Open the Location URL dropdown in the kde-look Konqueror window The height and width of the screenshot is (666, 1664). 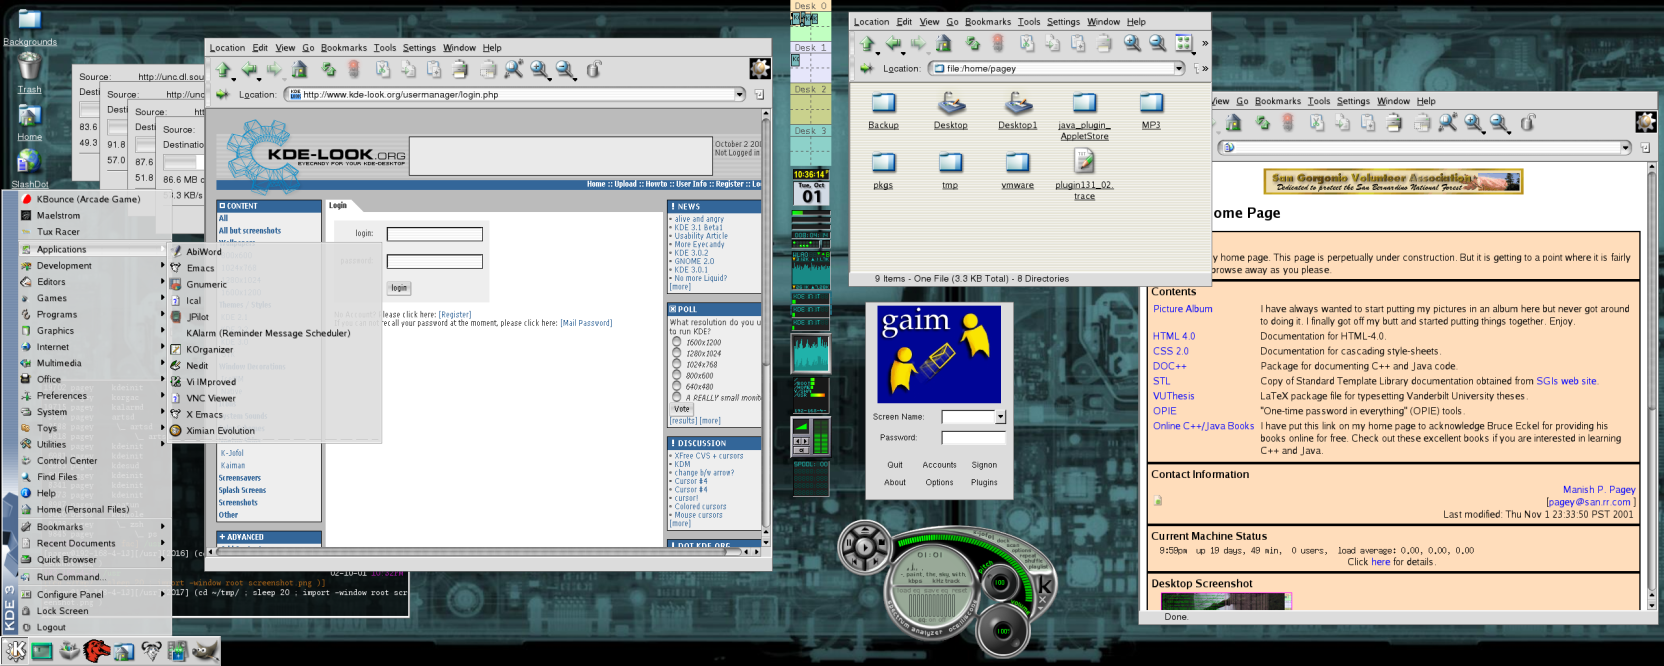click(x=740, y=94)
